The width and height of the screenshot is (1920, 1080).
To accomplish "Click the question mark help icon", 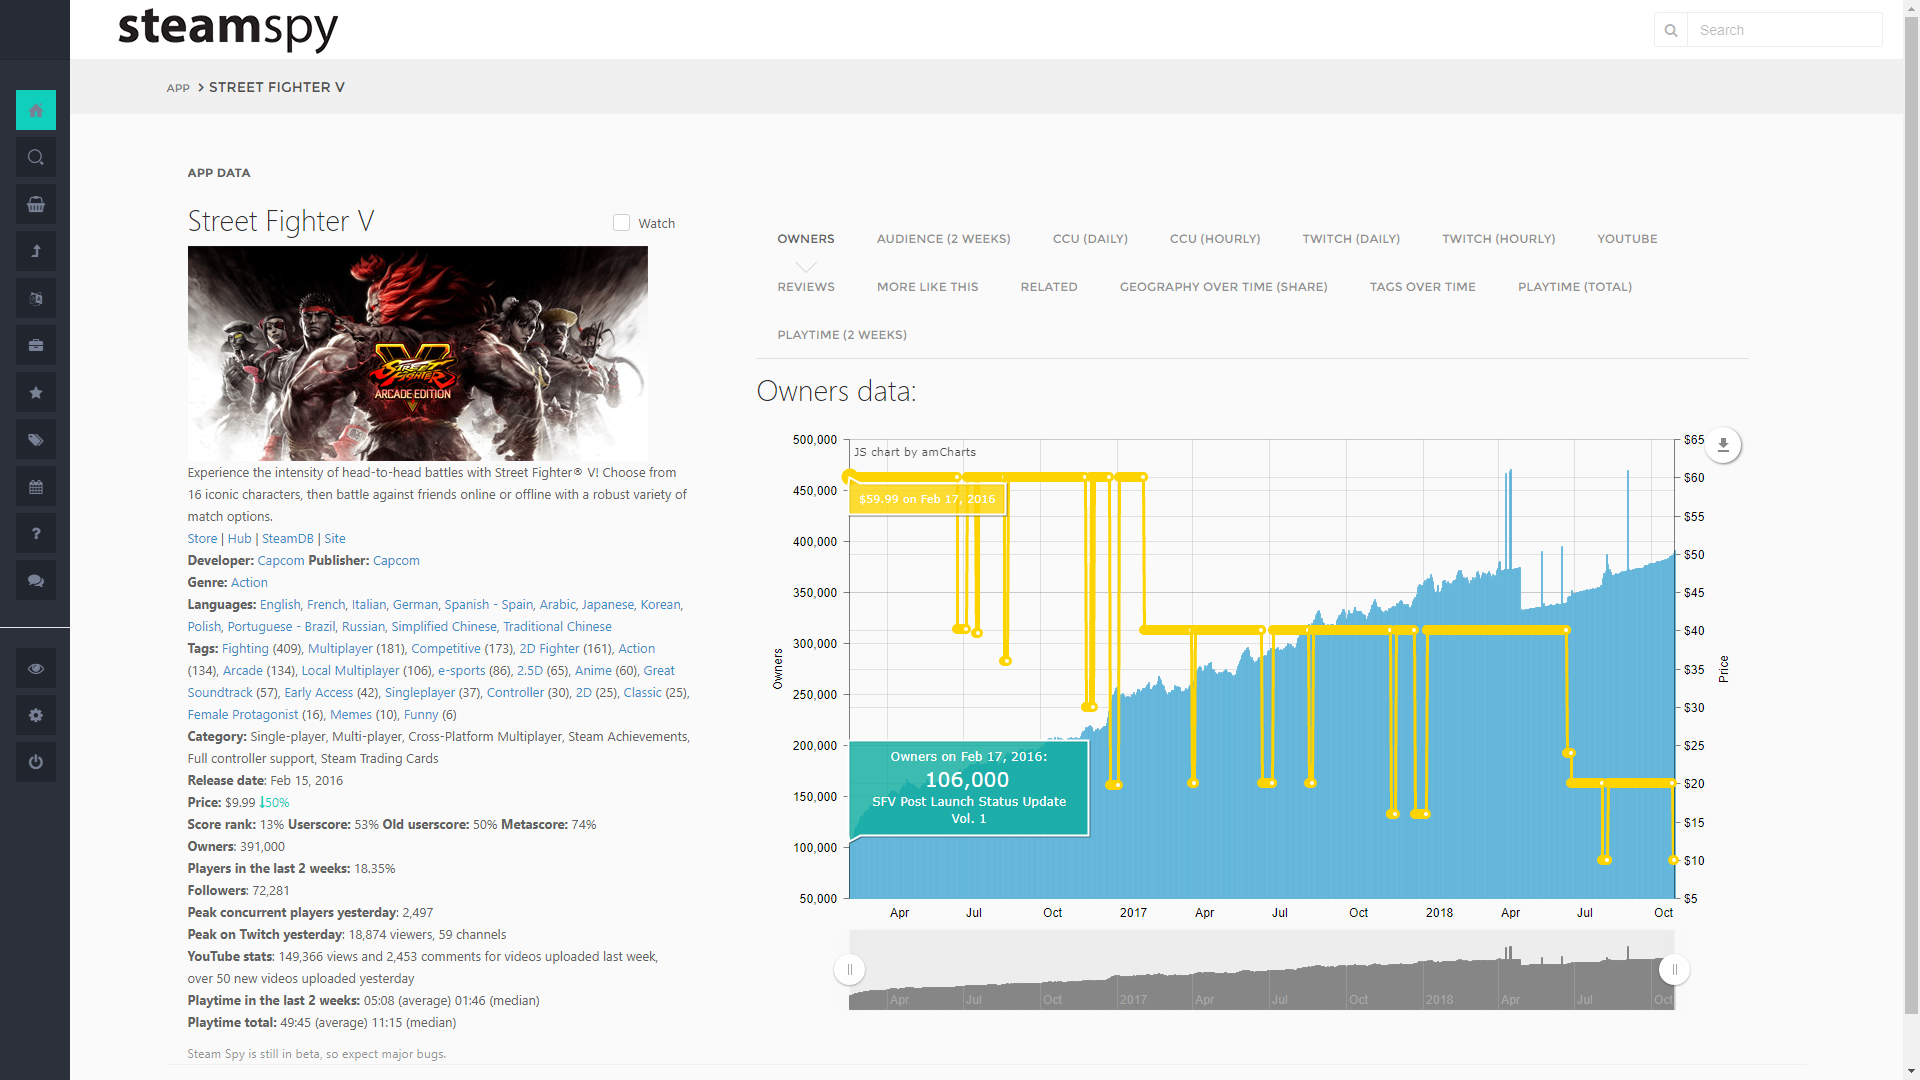I will point(36,533).
